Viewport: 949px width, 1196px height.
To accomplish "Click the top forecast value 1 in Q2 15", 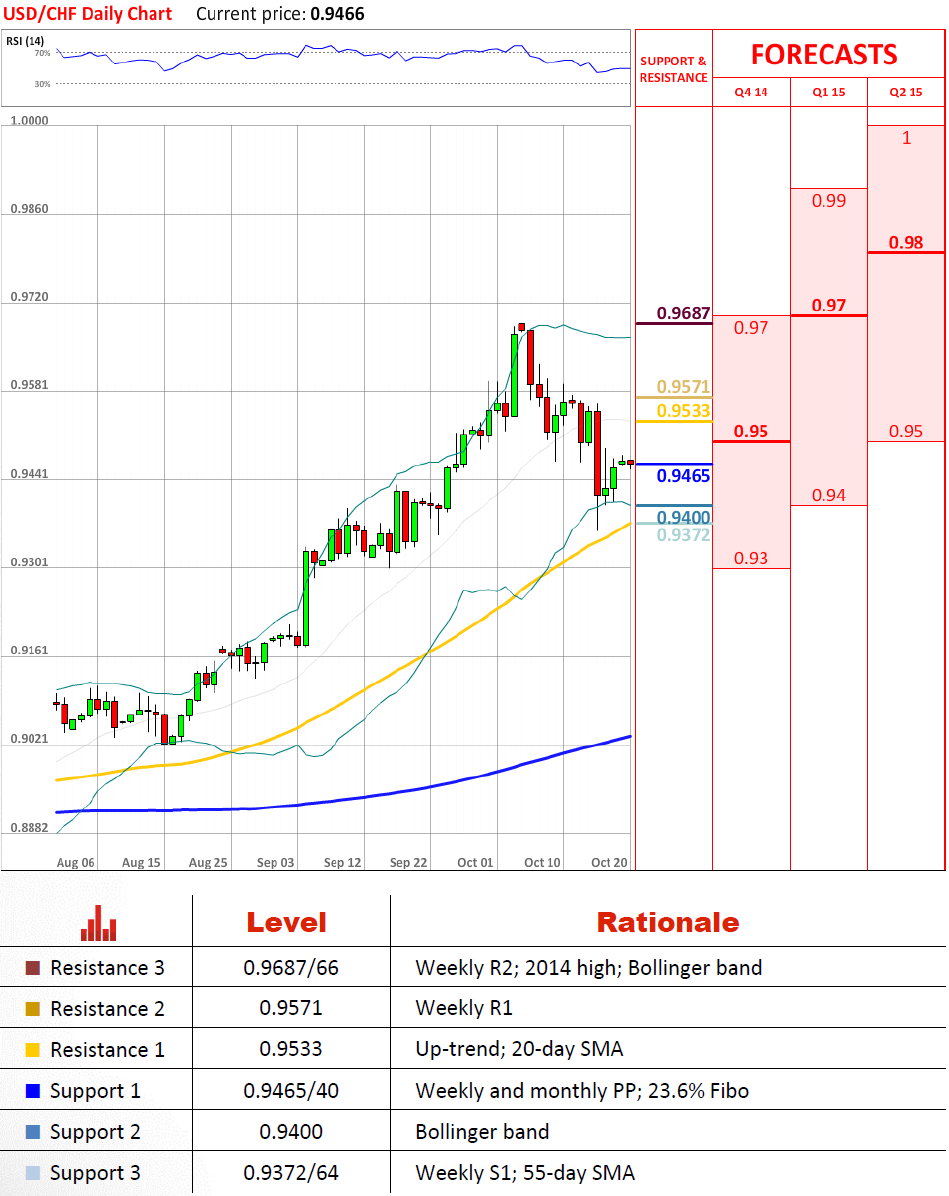I will tap(906, 138).
